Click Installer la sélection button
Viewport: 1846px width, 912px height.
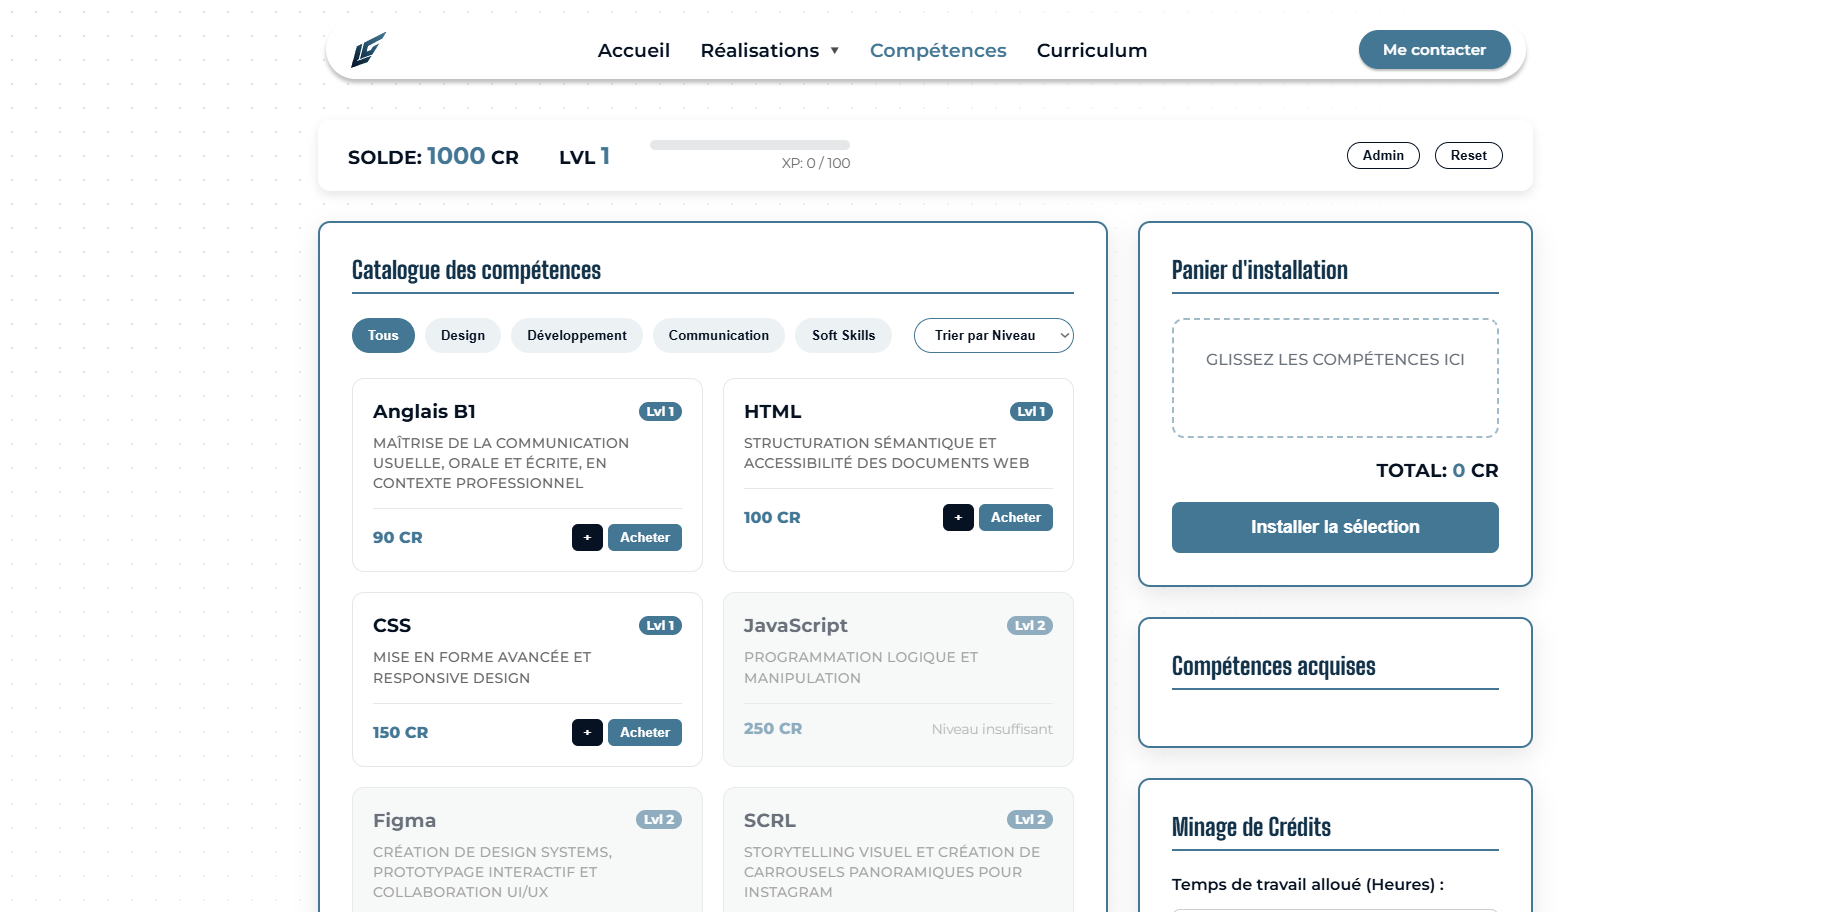[1335, 527]
